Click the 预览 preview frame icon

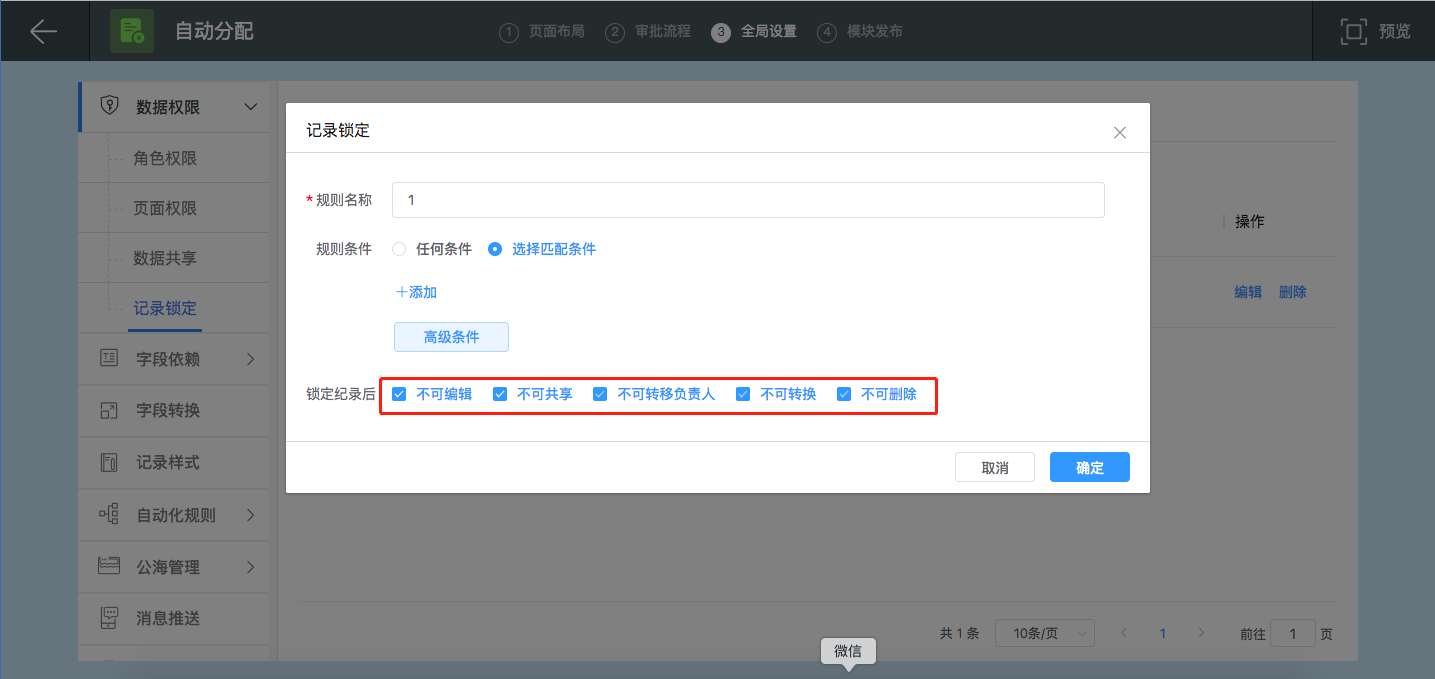[x=1353, y=31]
